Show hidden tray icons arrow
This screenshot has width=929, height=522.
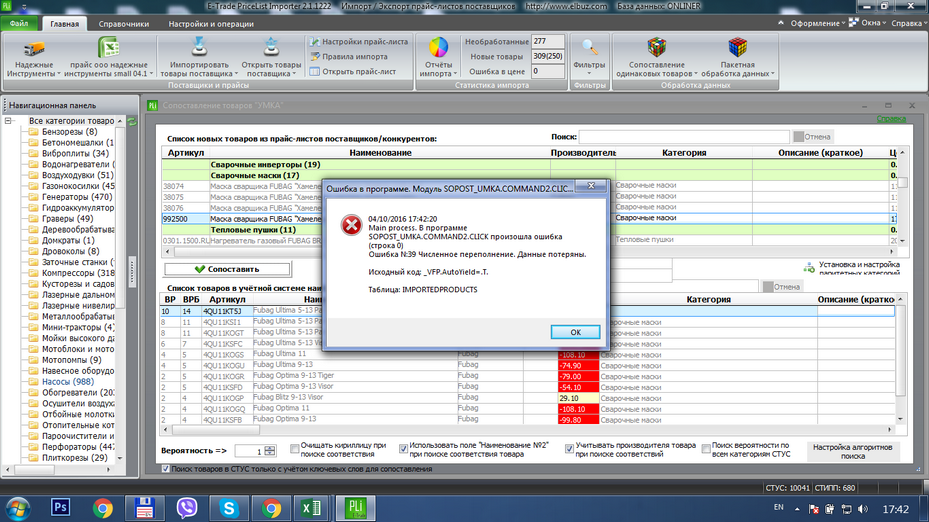click(x=797, y=509)
